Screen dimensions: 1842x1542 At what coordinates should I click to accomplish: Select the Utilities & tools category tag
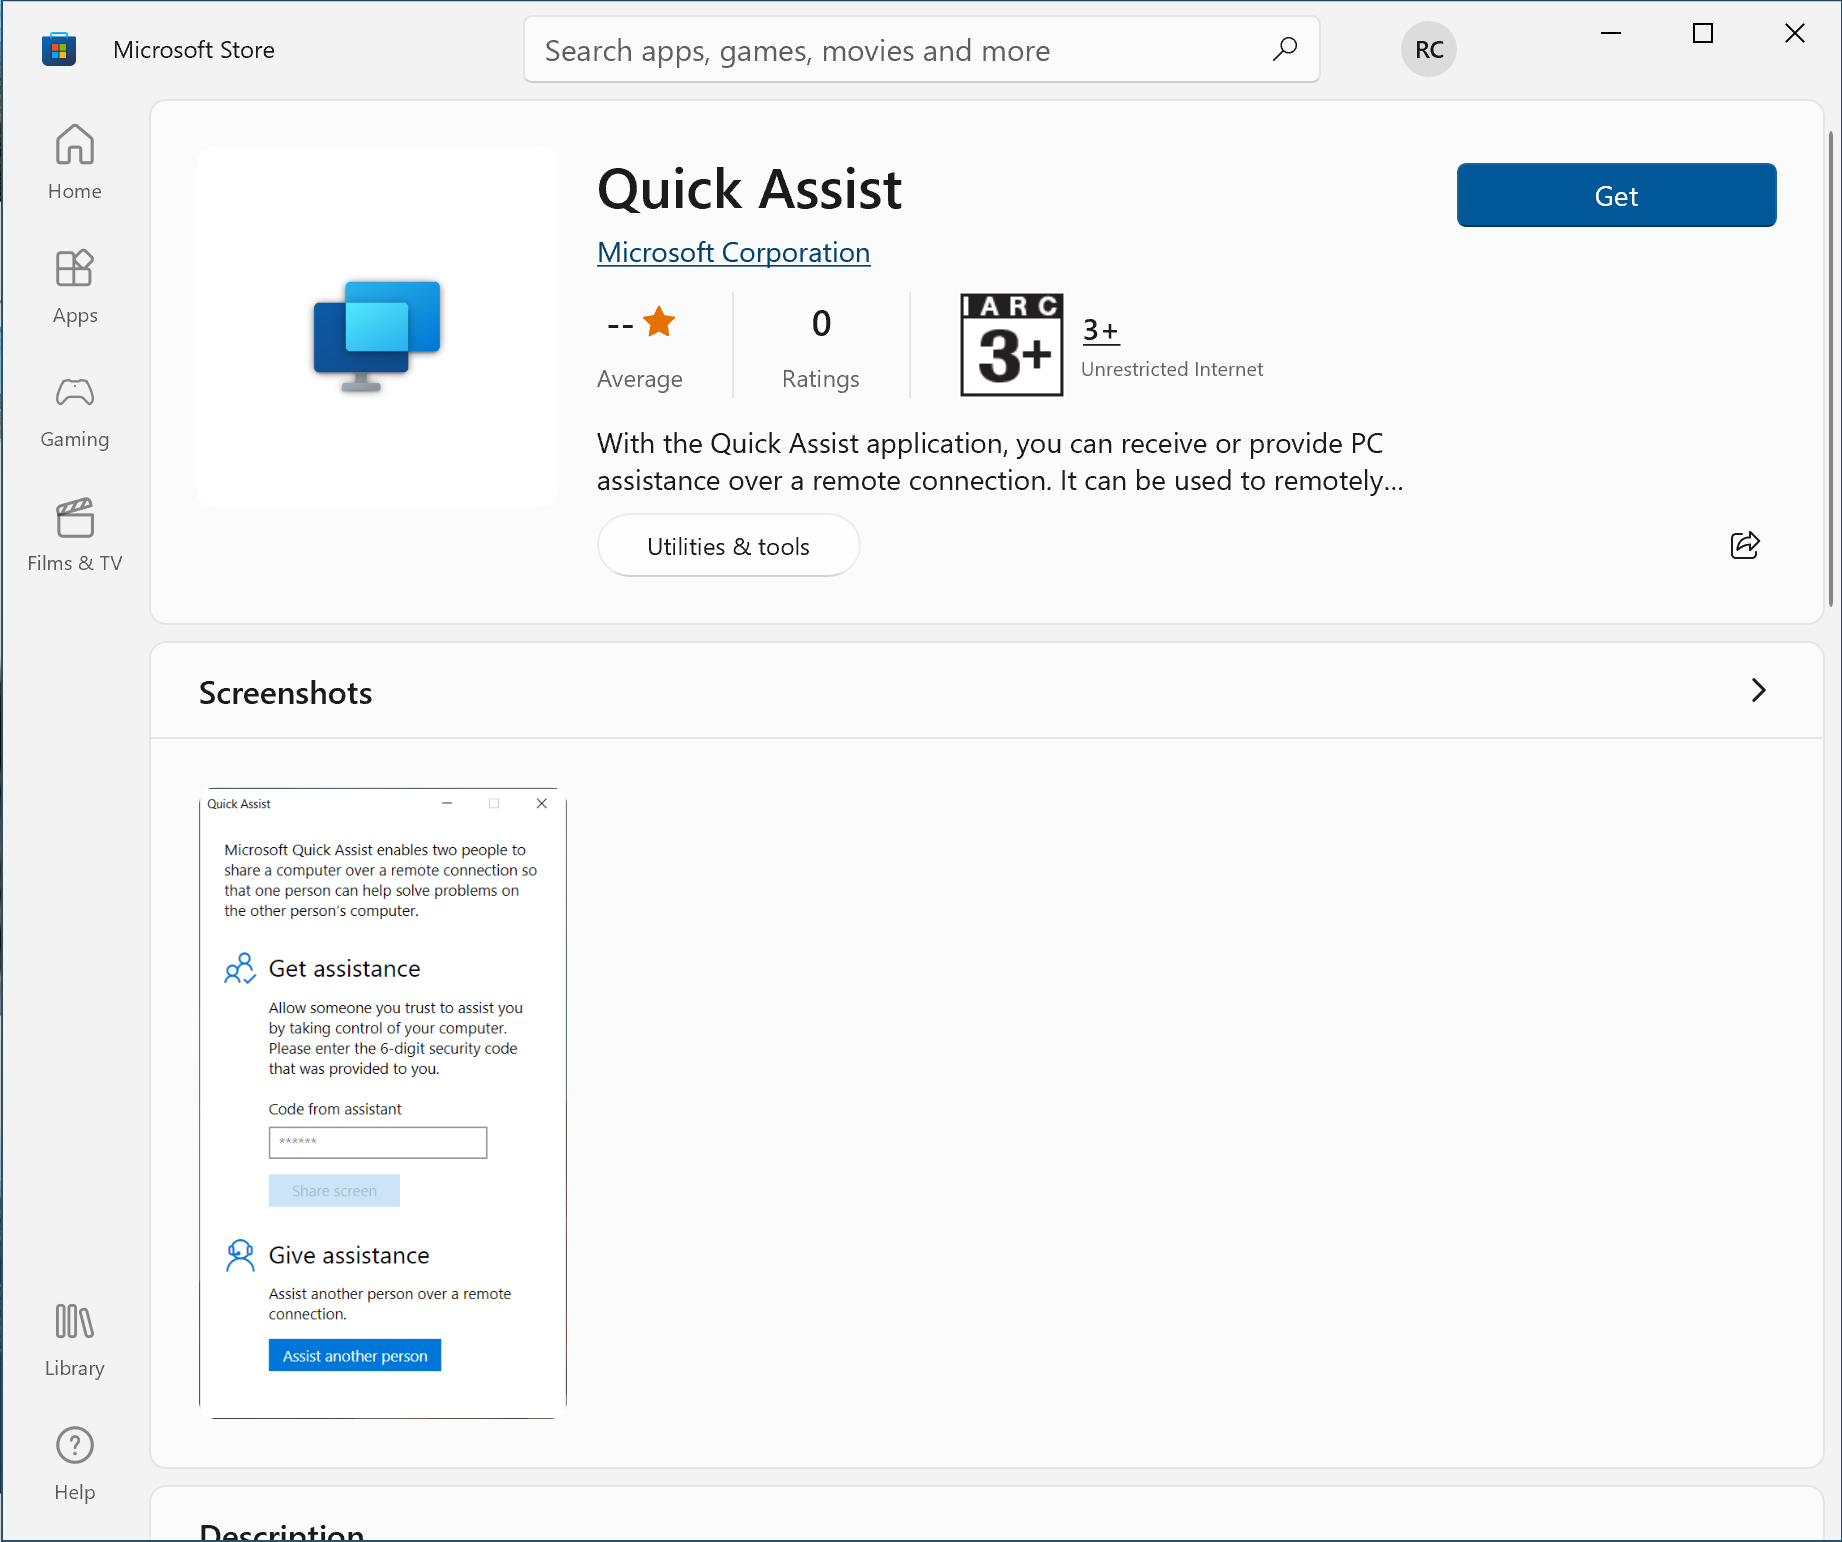pos(728,546)
